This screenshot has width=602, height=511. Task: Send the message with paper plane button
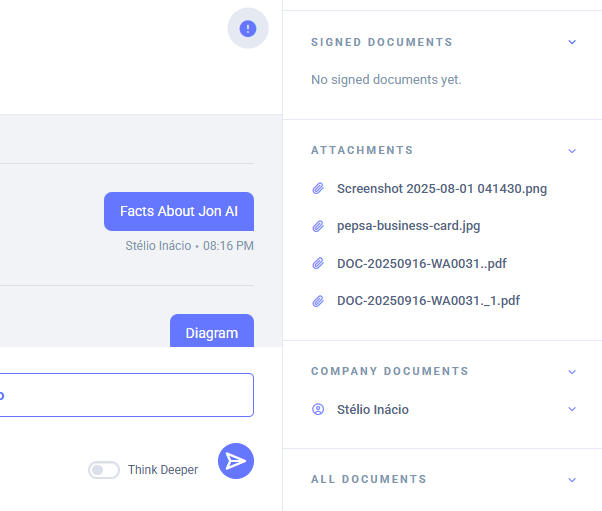(x=236, y=461)
